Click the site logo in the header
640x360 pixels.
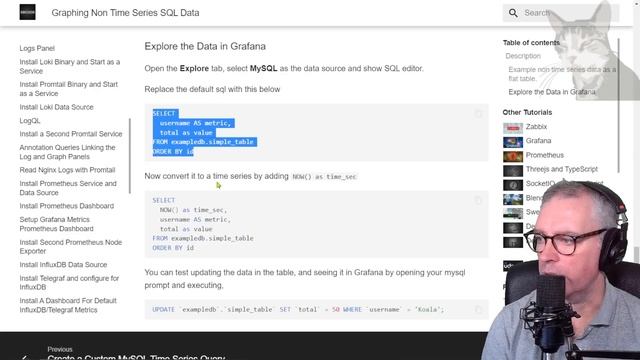point(27,12)
